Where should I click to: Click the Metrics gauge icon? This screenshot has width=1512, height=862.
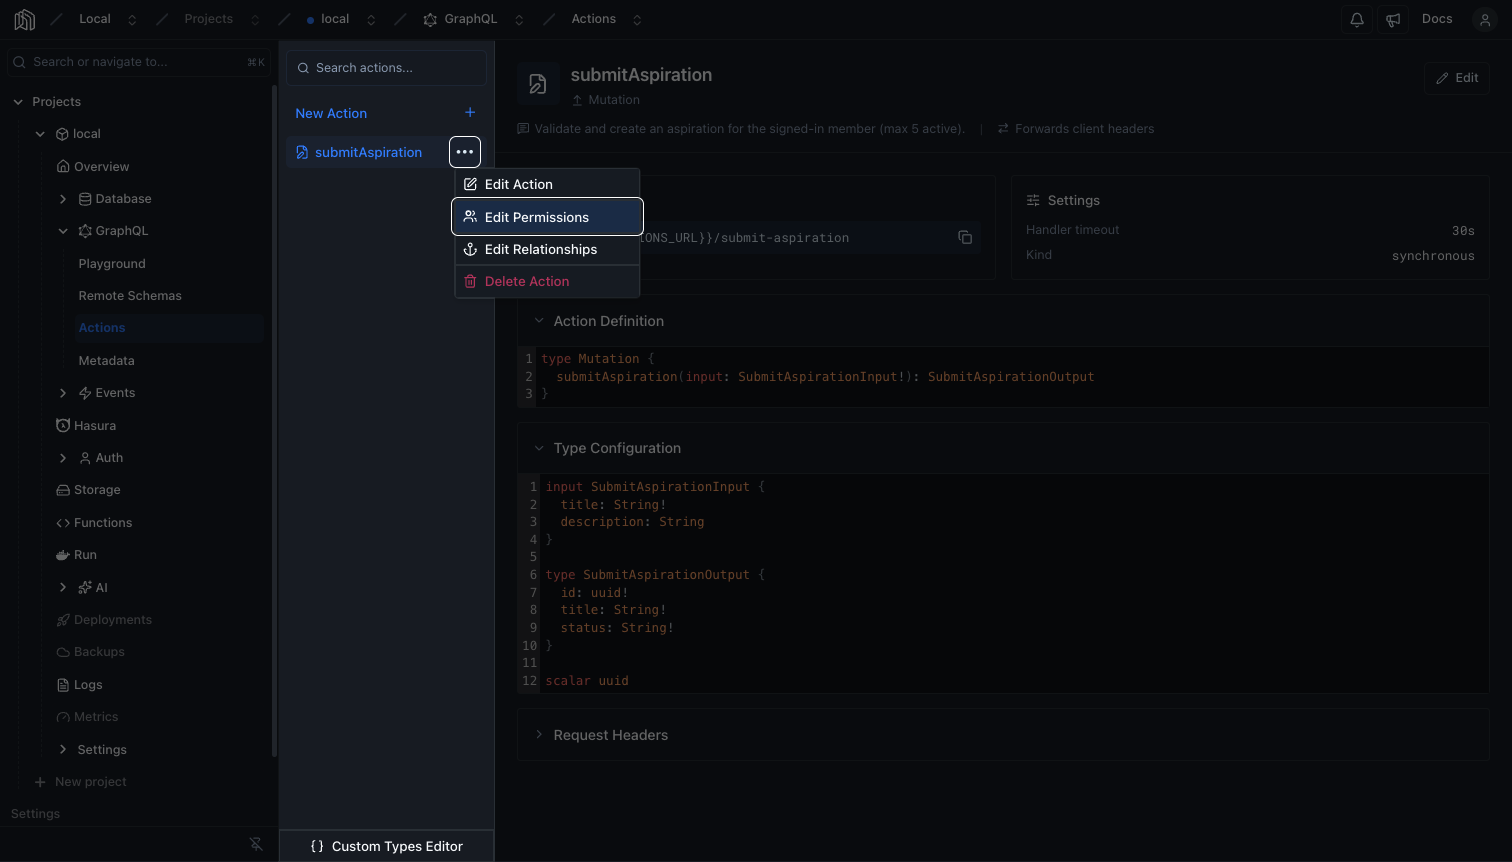click(x=63, y=717)
